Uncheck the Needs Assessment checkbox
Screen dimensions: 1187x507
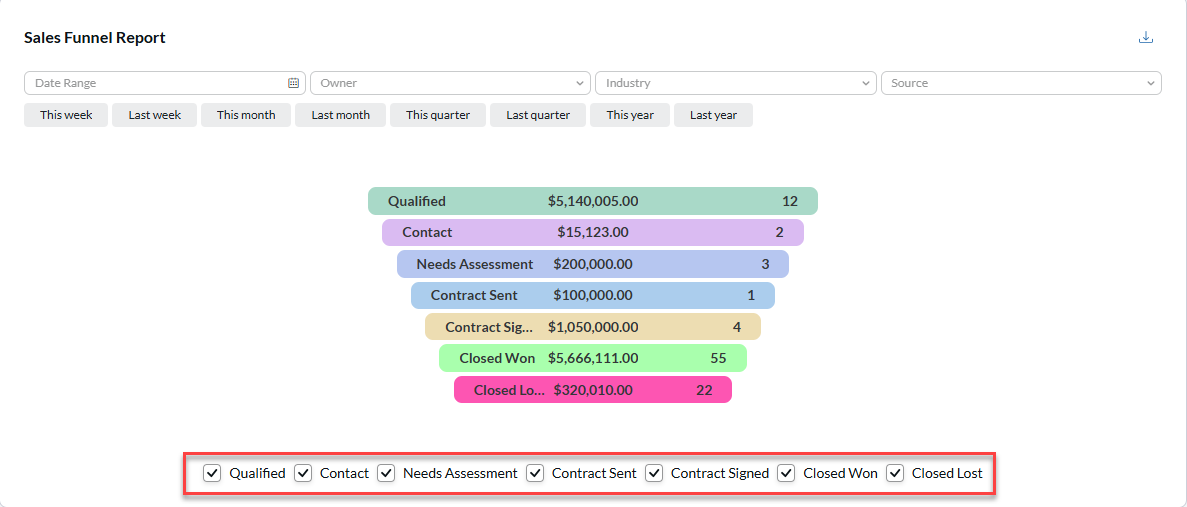(x=386, y=473)
